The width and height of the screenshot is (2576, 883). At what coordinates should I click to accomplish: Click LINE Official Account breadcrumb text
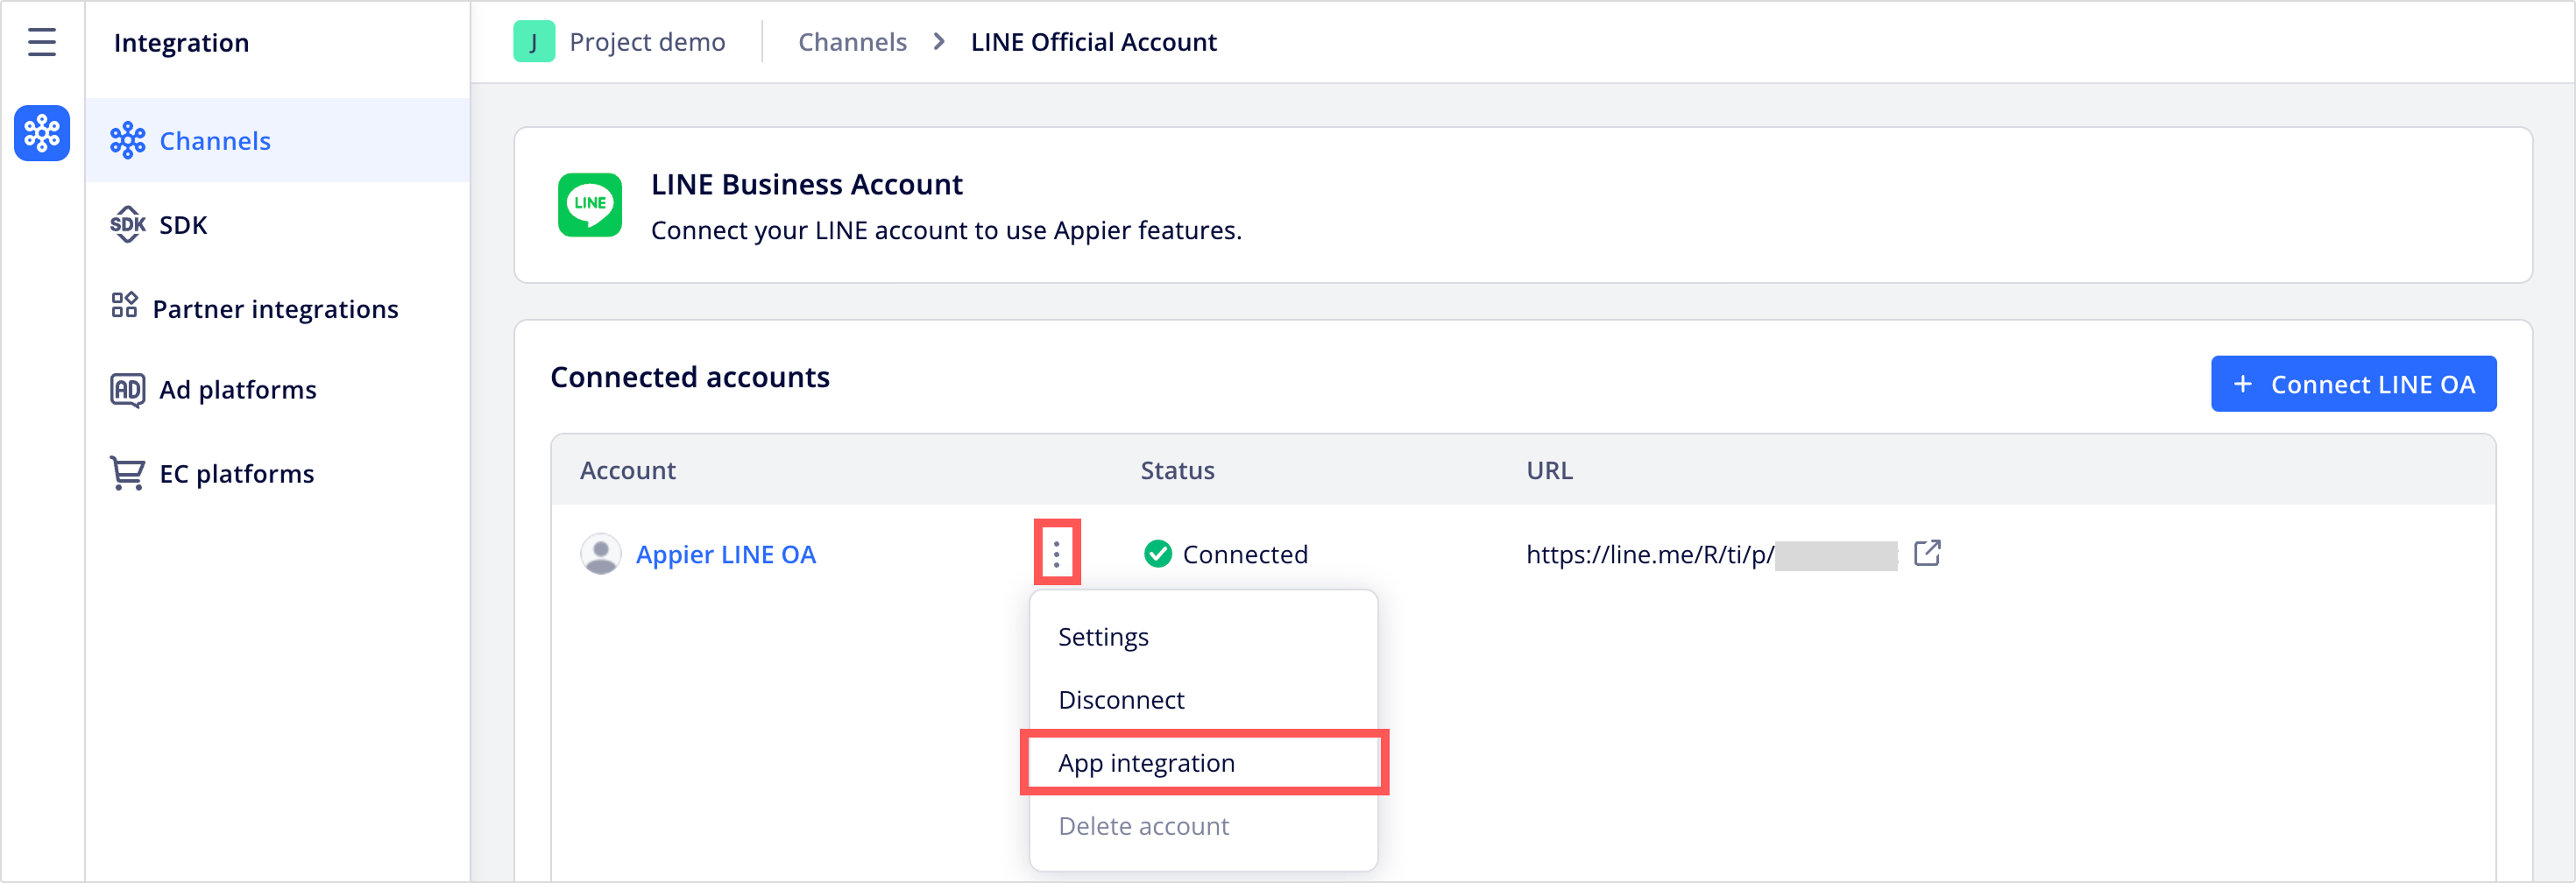pos(1093,42)
